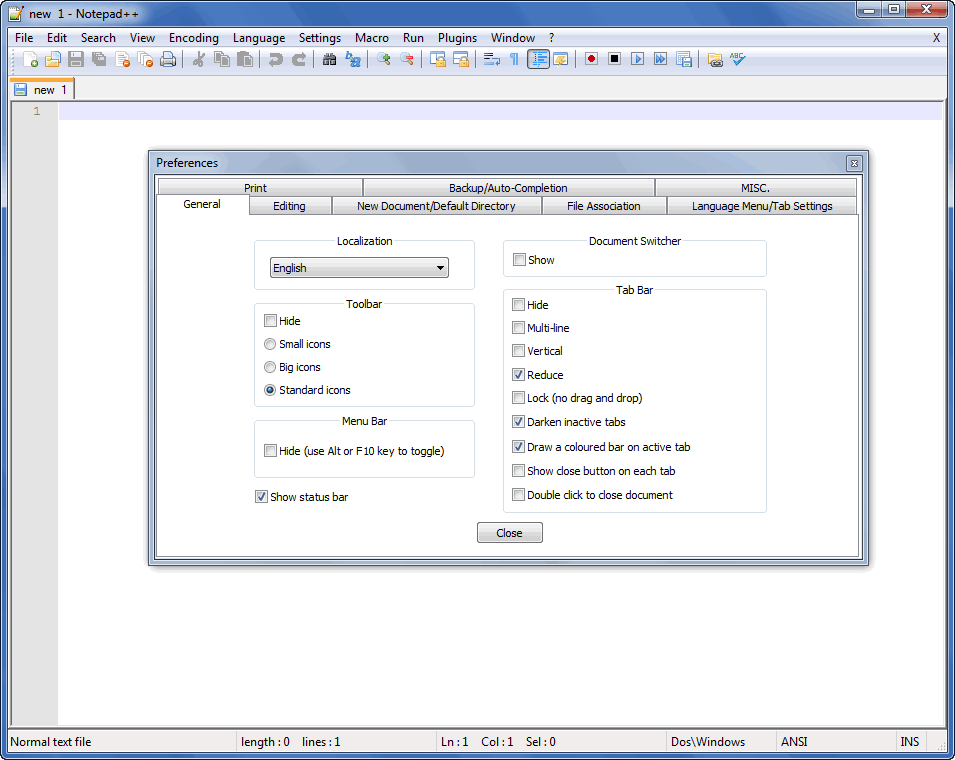Click the New file toolbar icon

point(30,60)
